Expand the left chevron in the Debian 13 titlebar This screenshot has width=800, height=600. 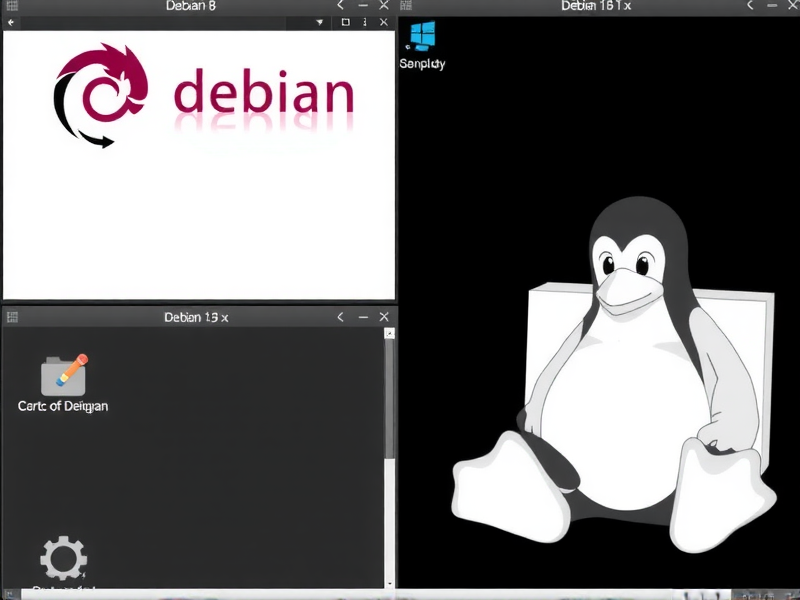[340, 316]
